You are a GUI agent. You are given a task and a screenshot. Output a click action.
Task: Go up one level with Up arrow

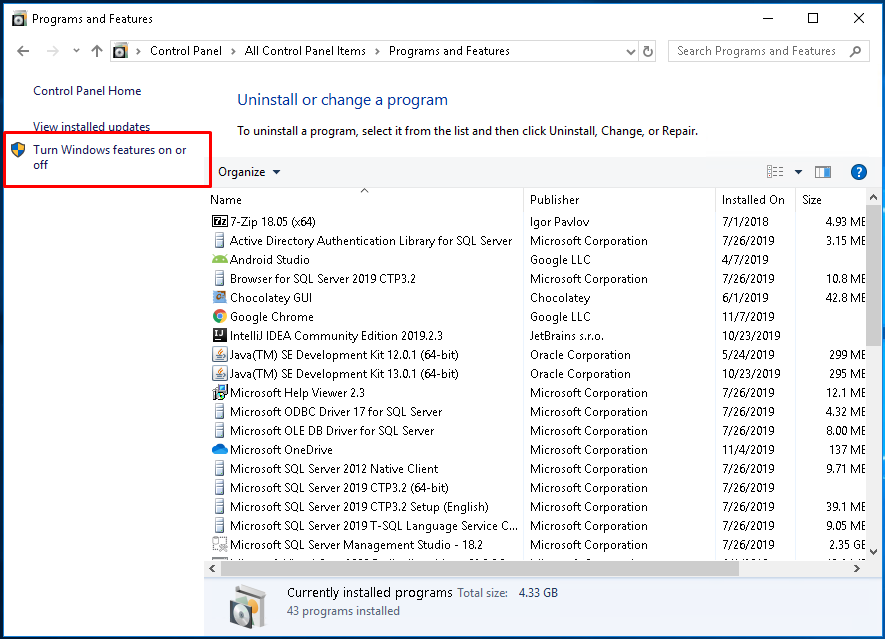tap(97, 51)
